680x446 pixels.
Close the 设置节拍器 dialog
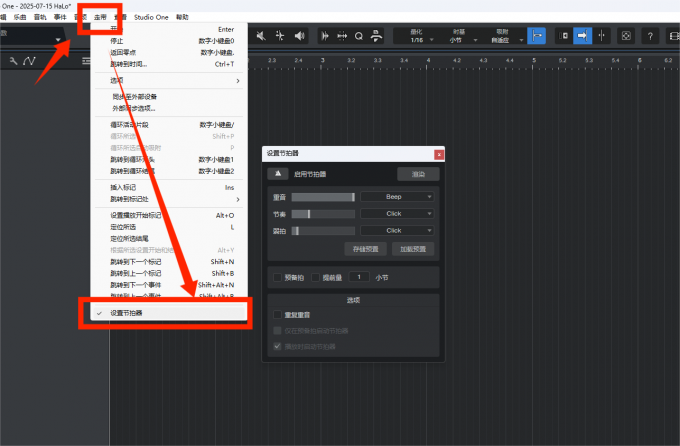pyautogui.click(x=439, y=154)
